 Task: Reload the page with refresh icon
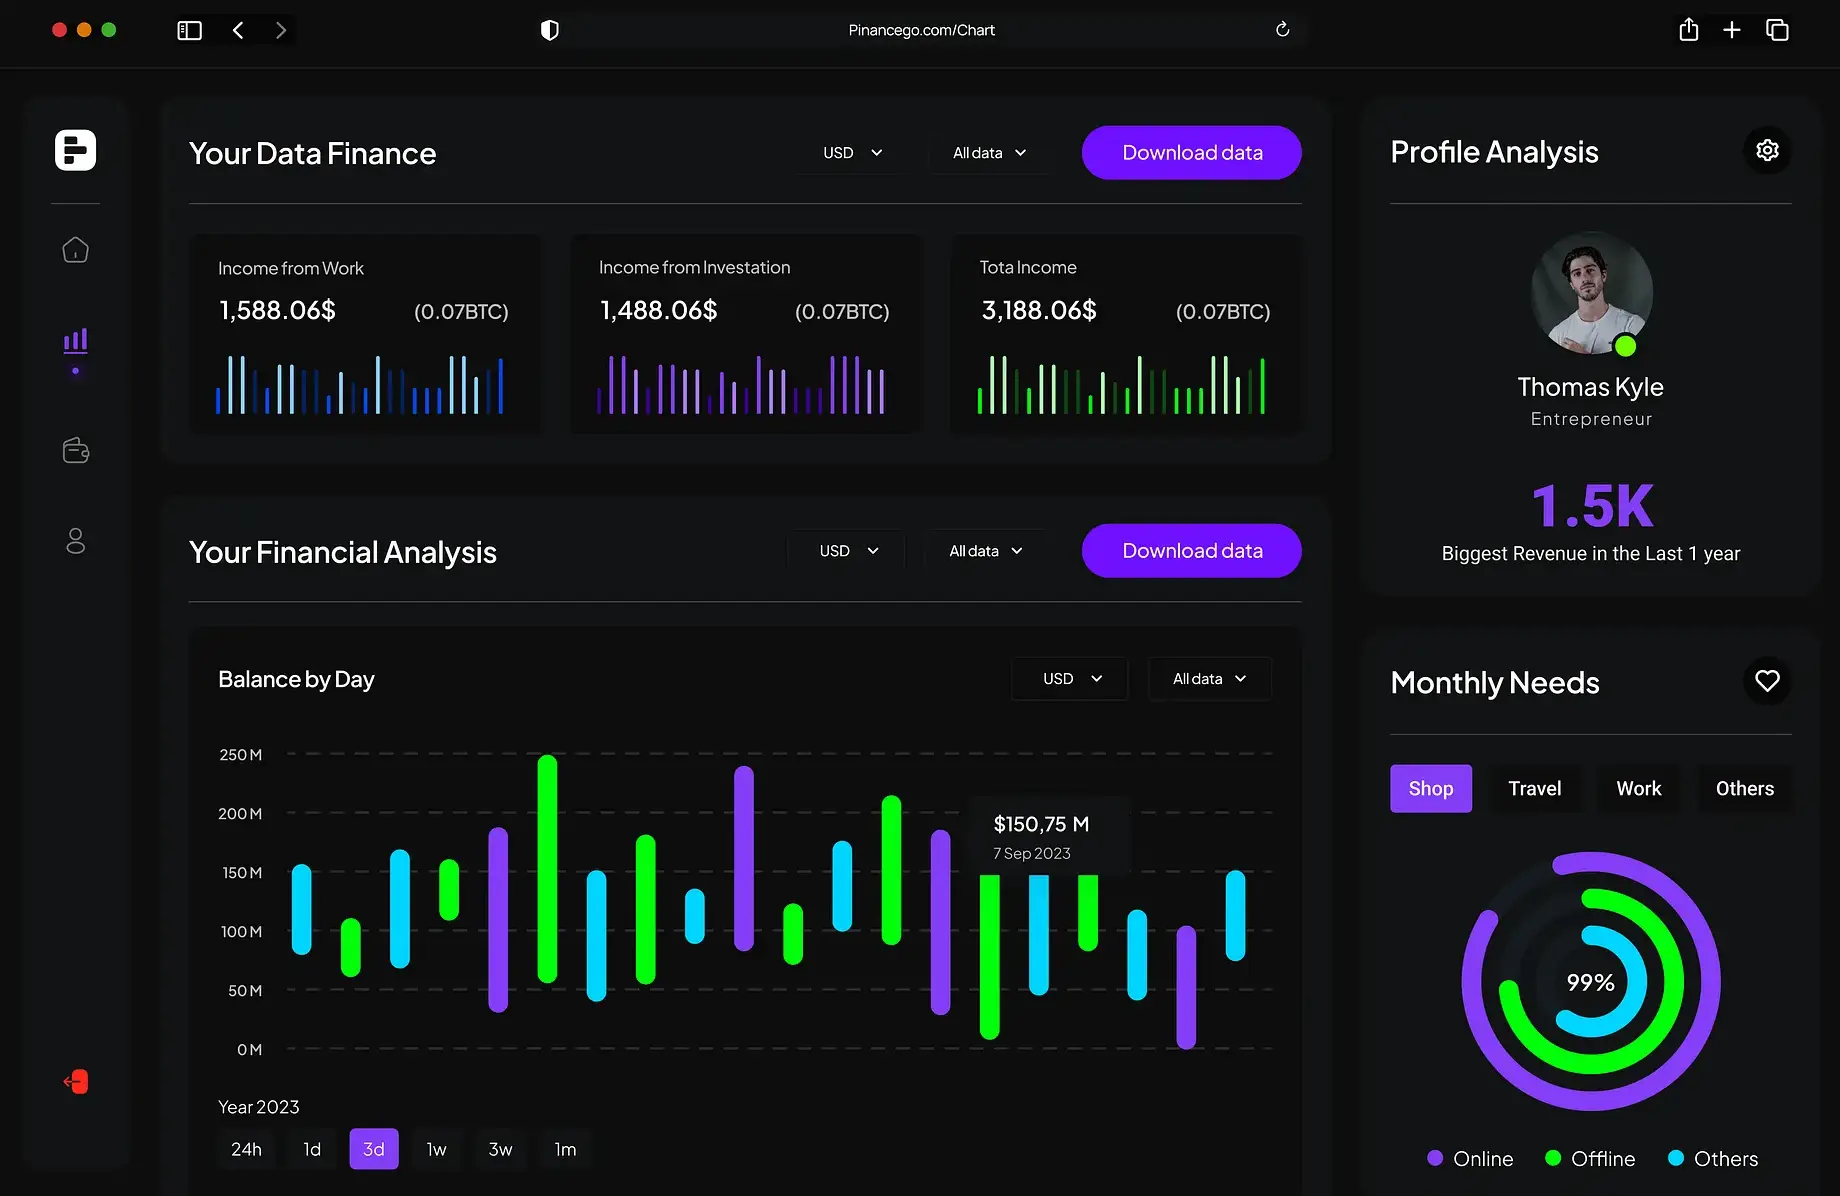pyautogui.click(x=1282, y=30)
